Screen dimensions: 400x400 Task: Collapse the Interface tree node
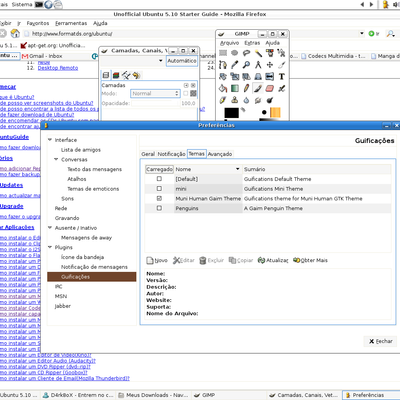point(50,140)
